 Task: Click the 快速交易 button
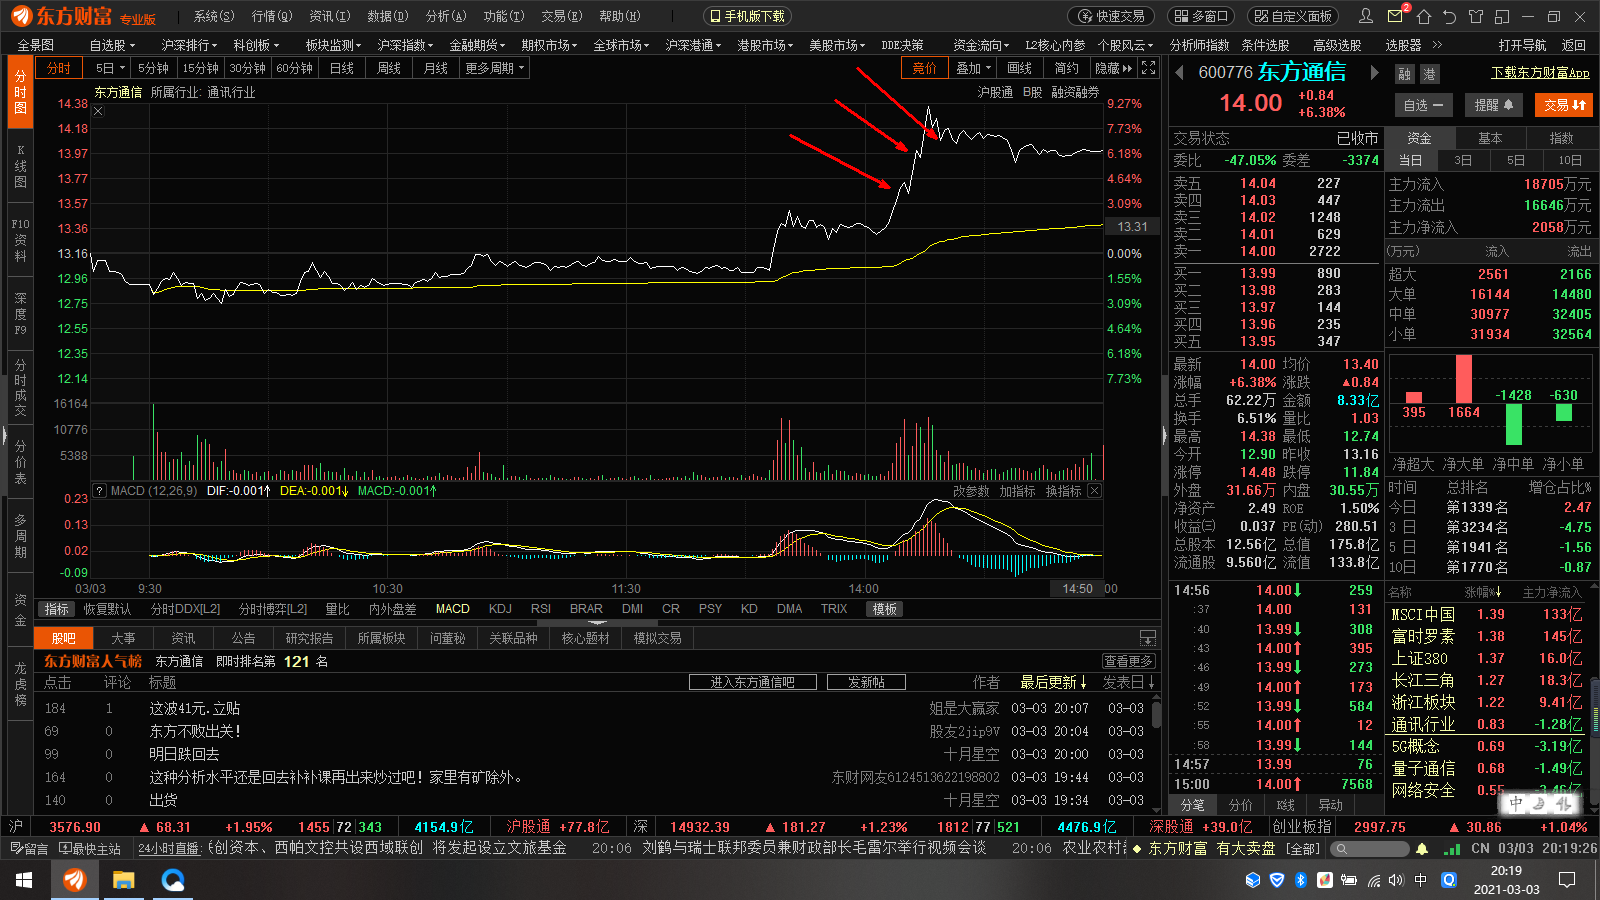(x=1111, y=16)
